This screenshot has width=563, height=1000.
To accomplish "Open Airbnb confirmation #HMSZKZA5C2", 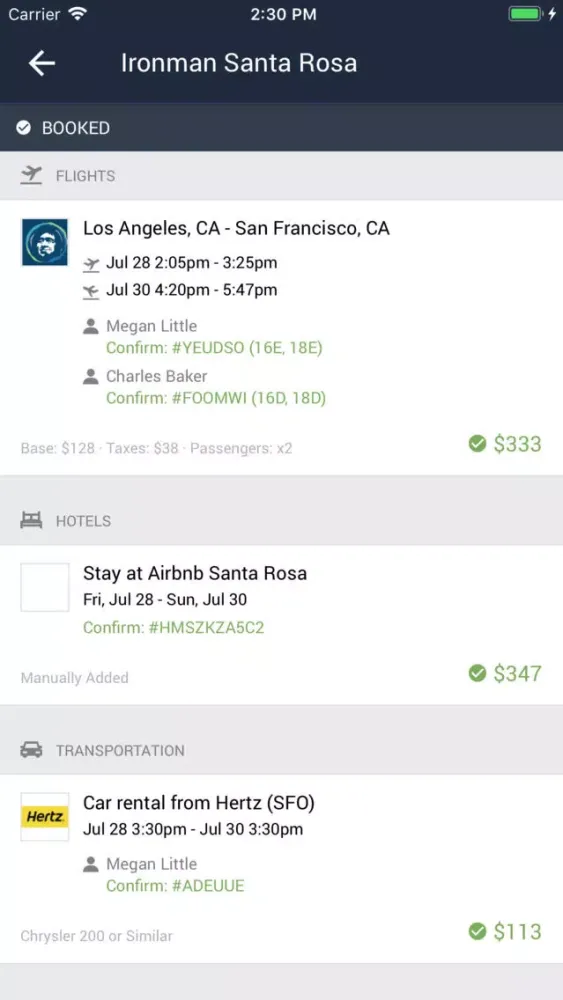I will point(173,628).
